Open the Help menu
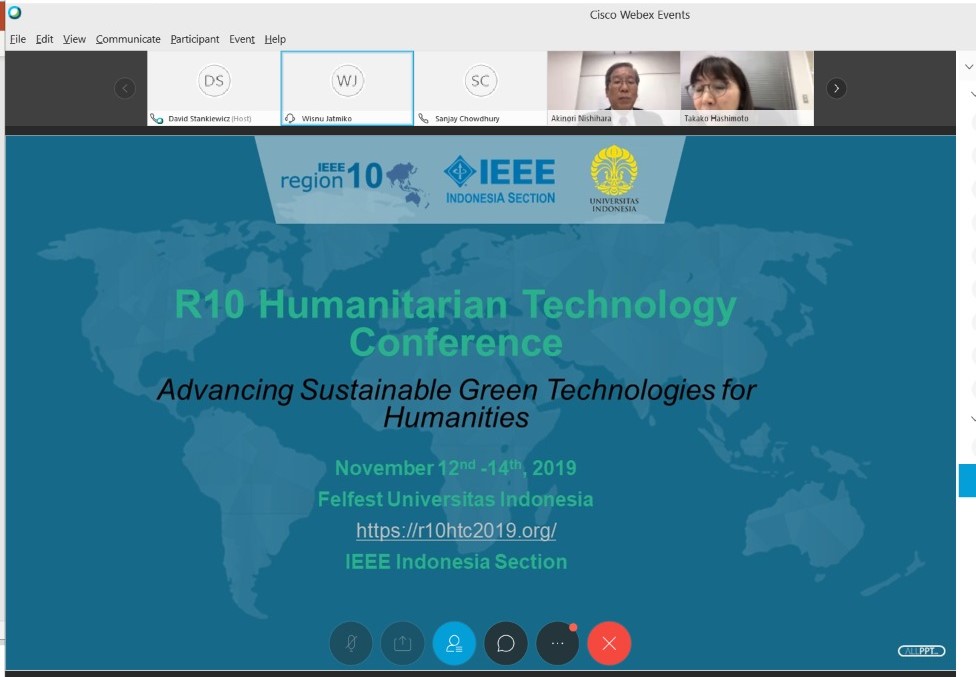 275,39
